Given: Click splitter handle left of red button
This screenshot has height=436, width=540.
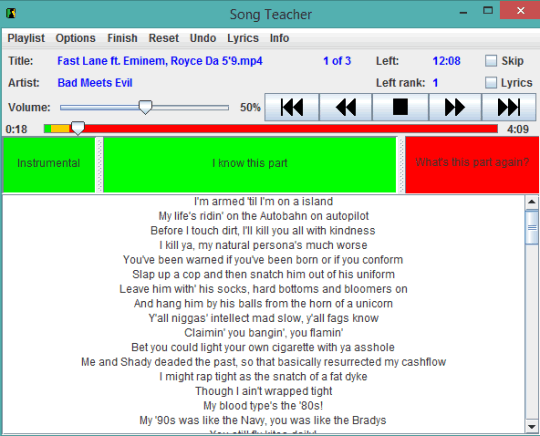Looking at the screenshot, I should [x=401, y=165].
